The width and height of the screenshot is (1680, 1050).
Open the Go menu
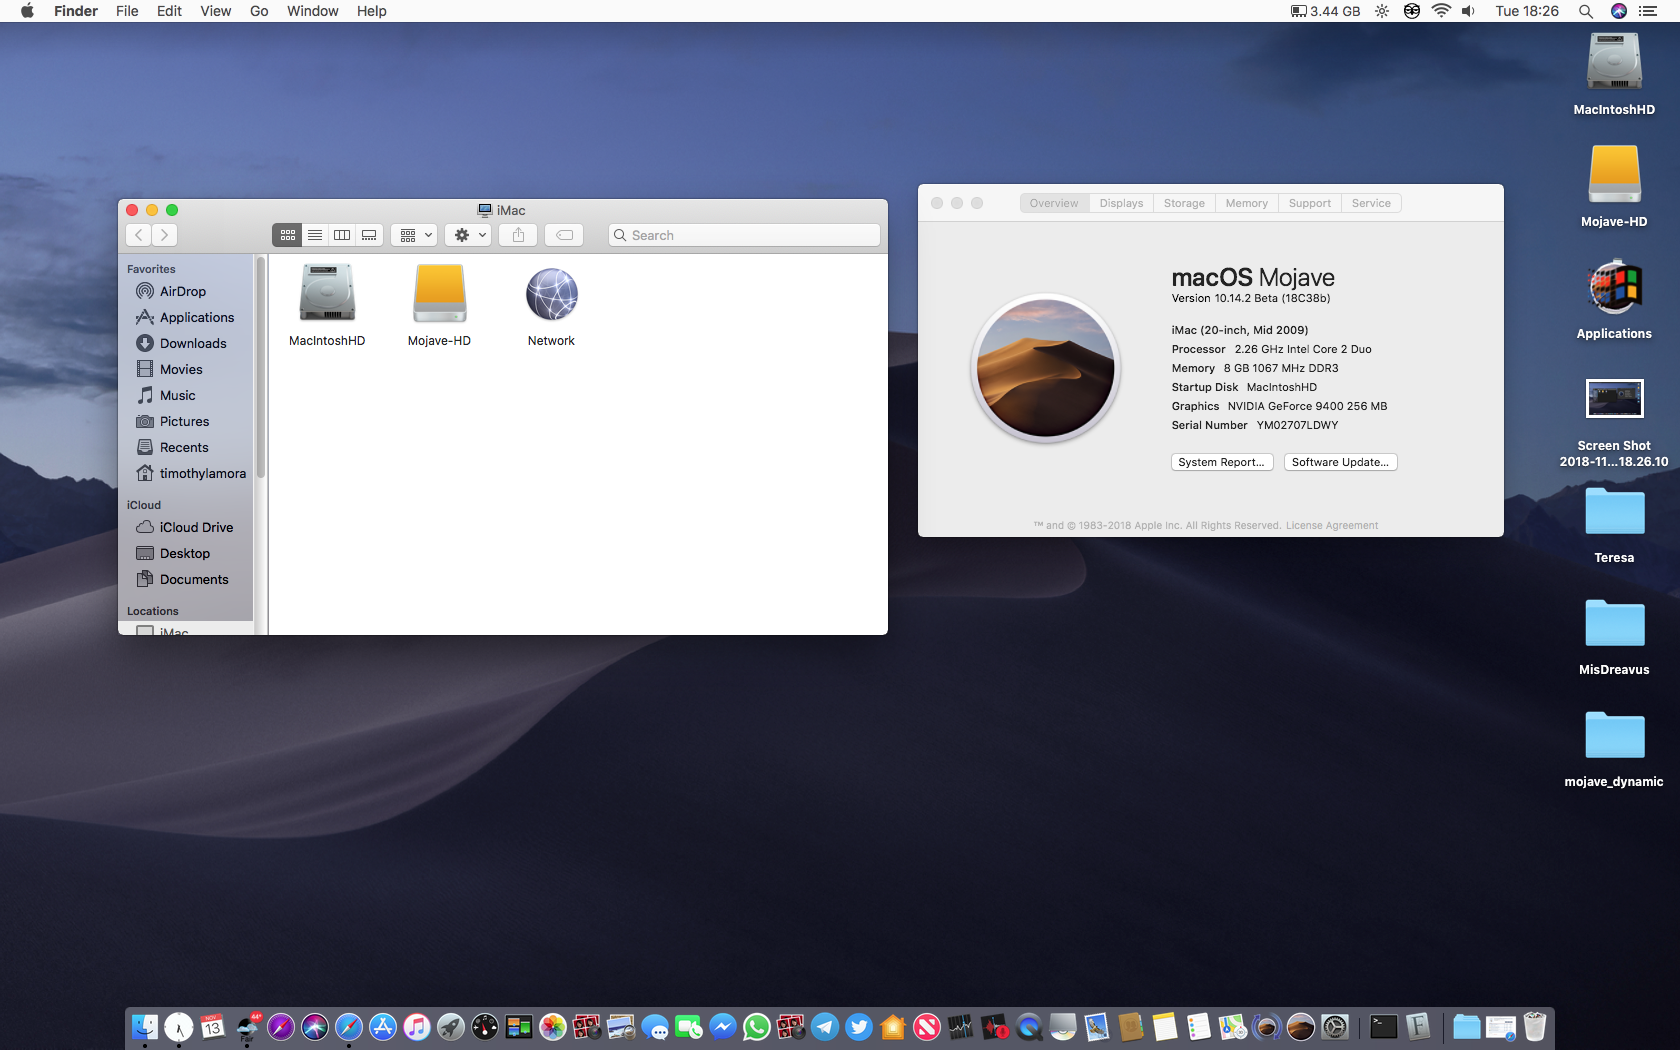[x=259, y=11]
